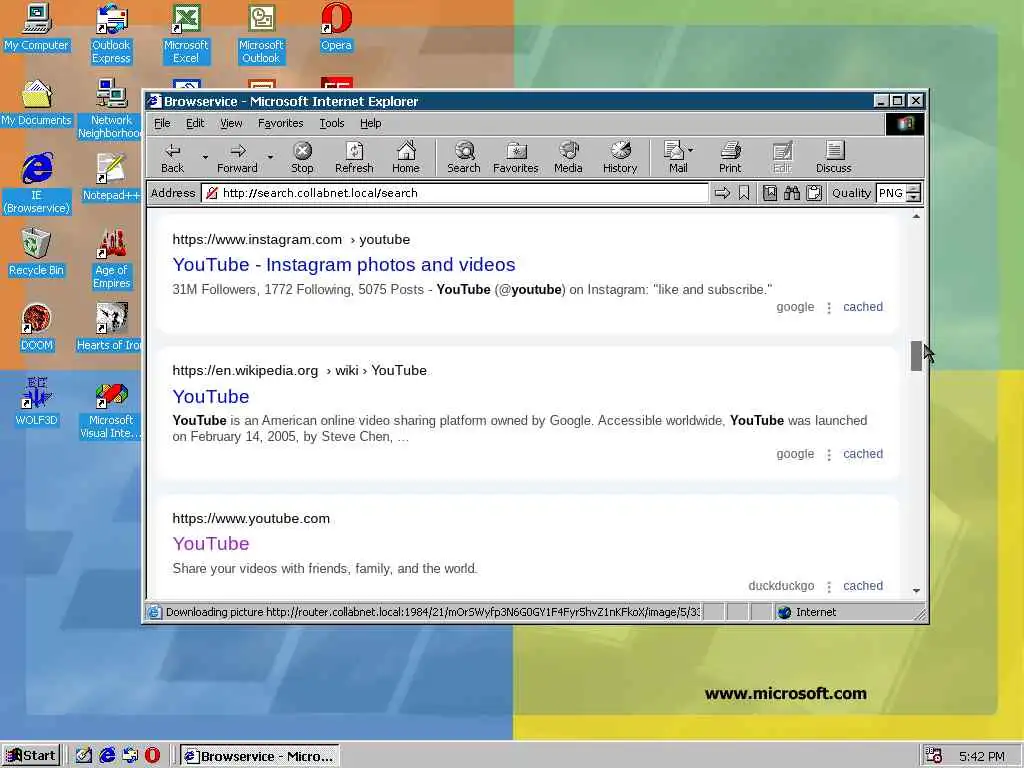Select the Recycle Bin desktop icon
Image resolution: width=1024 pixels, height=768 pixels.
pyautogui.click(x=37, y=252)
